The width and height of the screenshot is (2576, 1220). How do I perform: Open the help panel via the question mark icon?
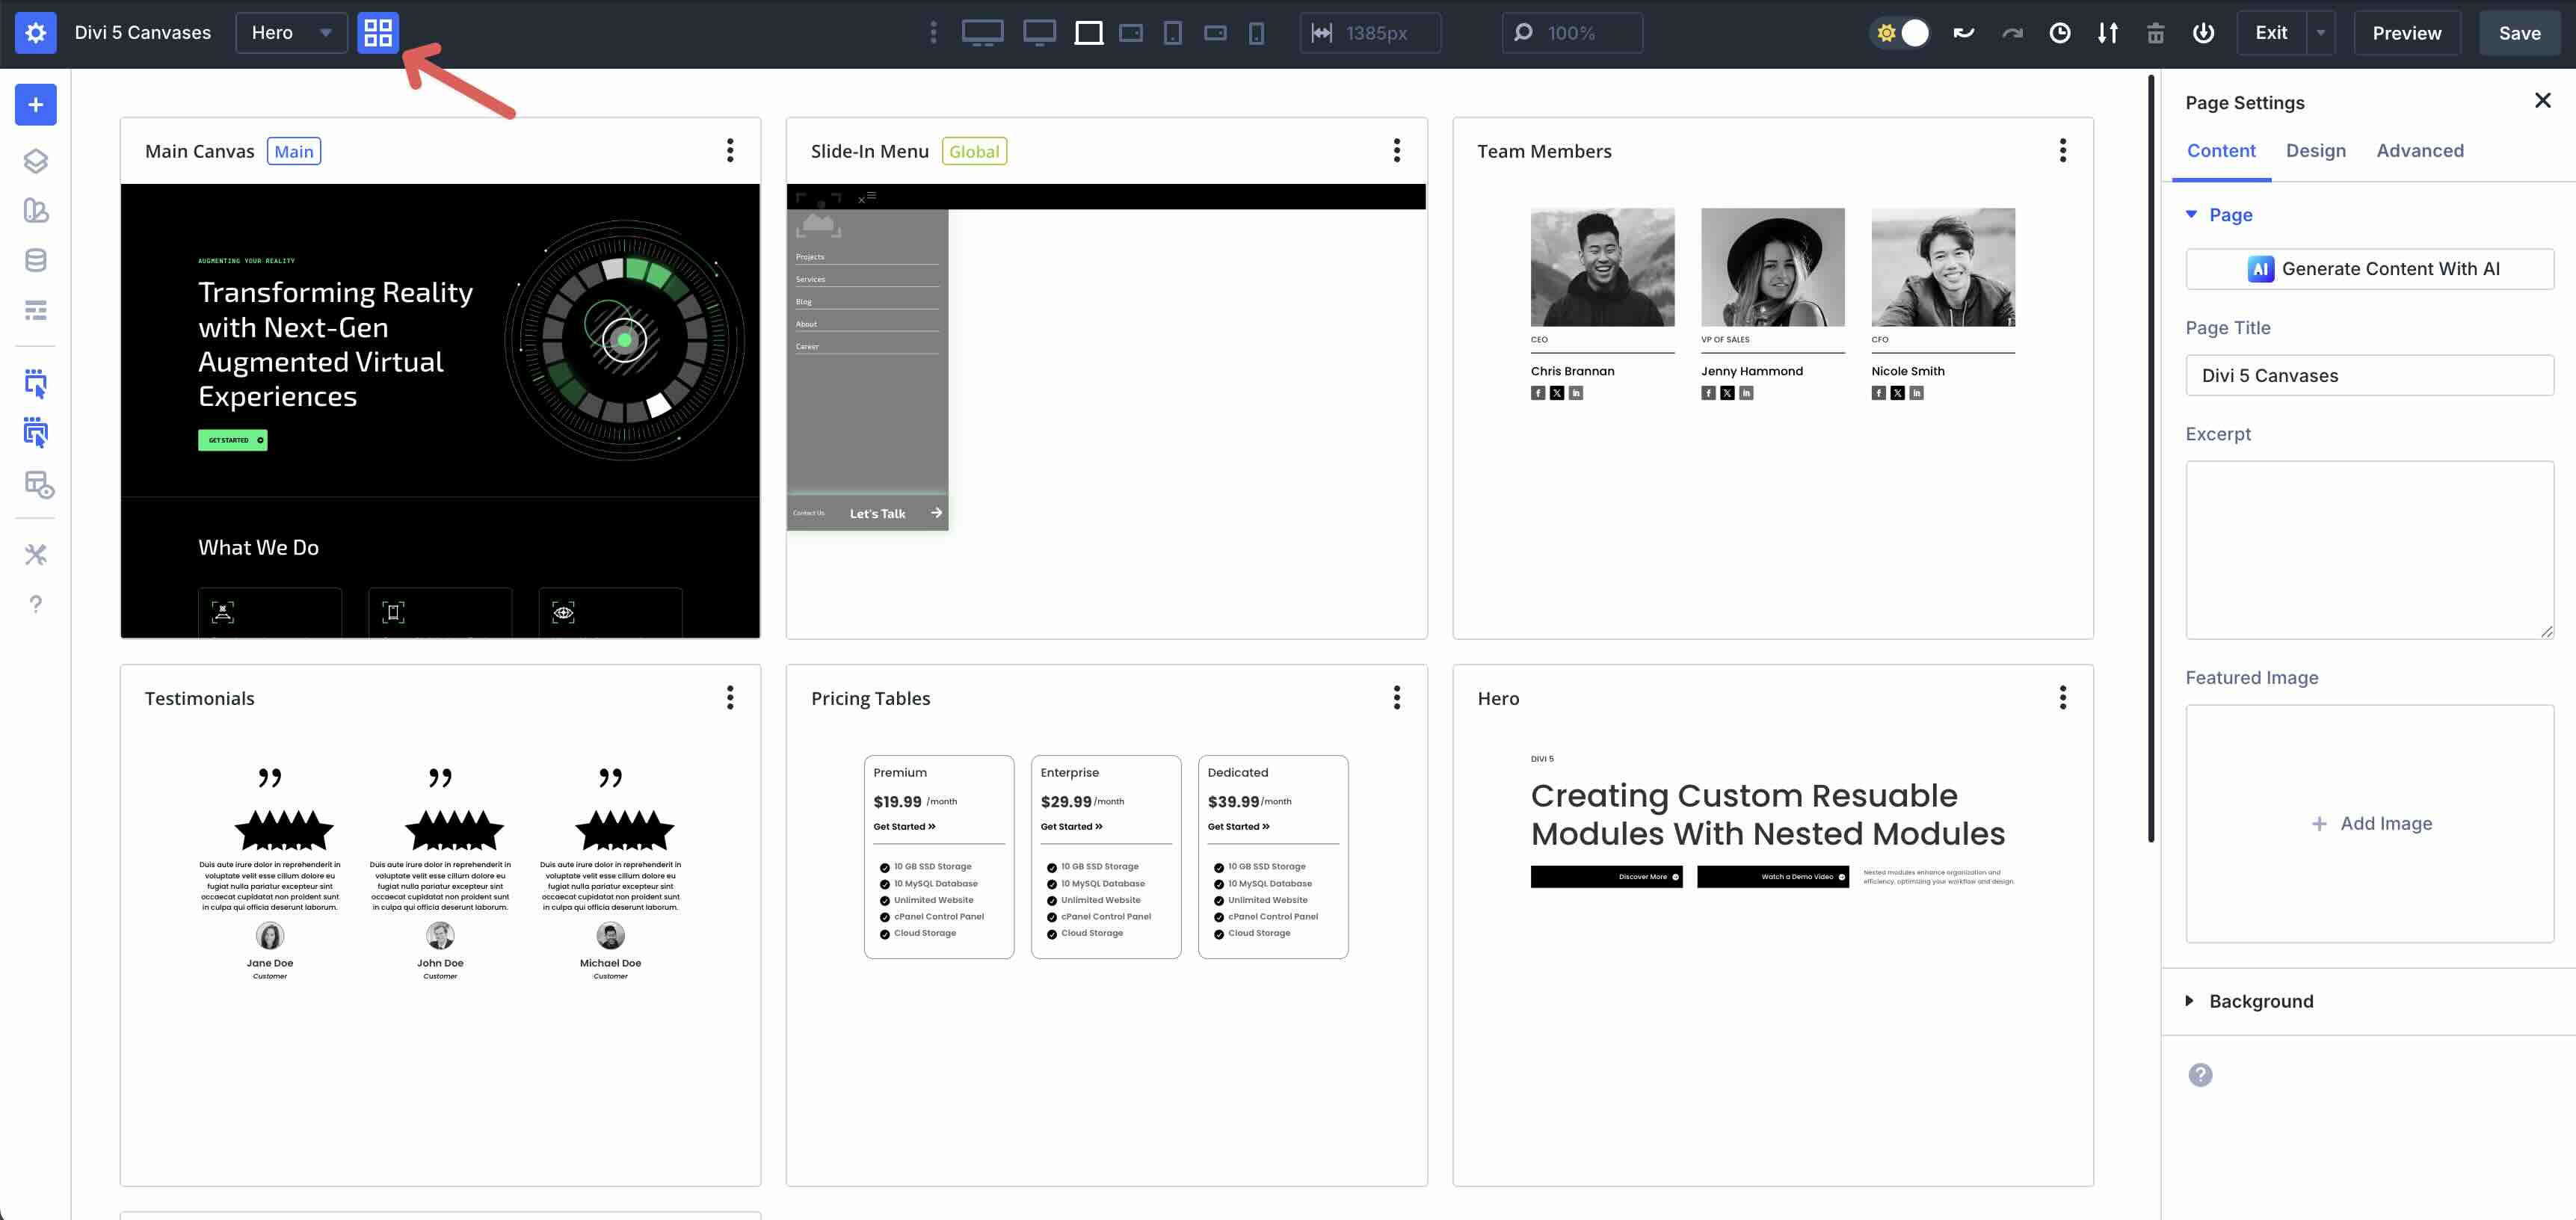35,604
